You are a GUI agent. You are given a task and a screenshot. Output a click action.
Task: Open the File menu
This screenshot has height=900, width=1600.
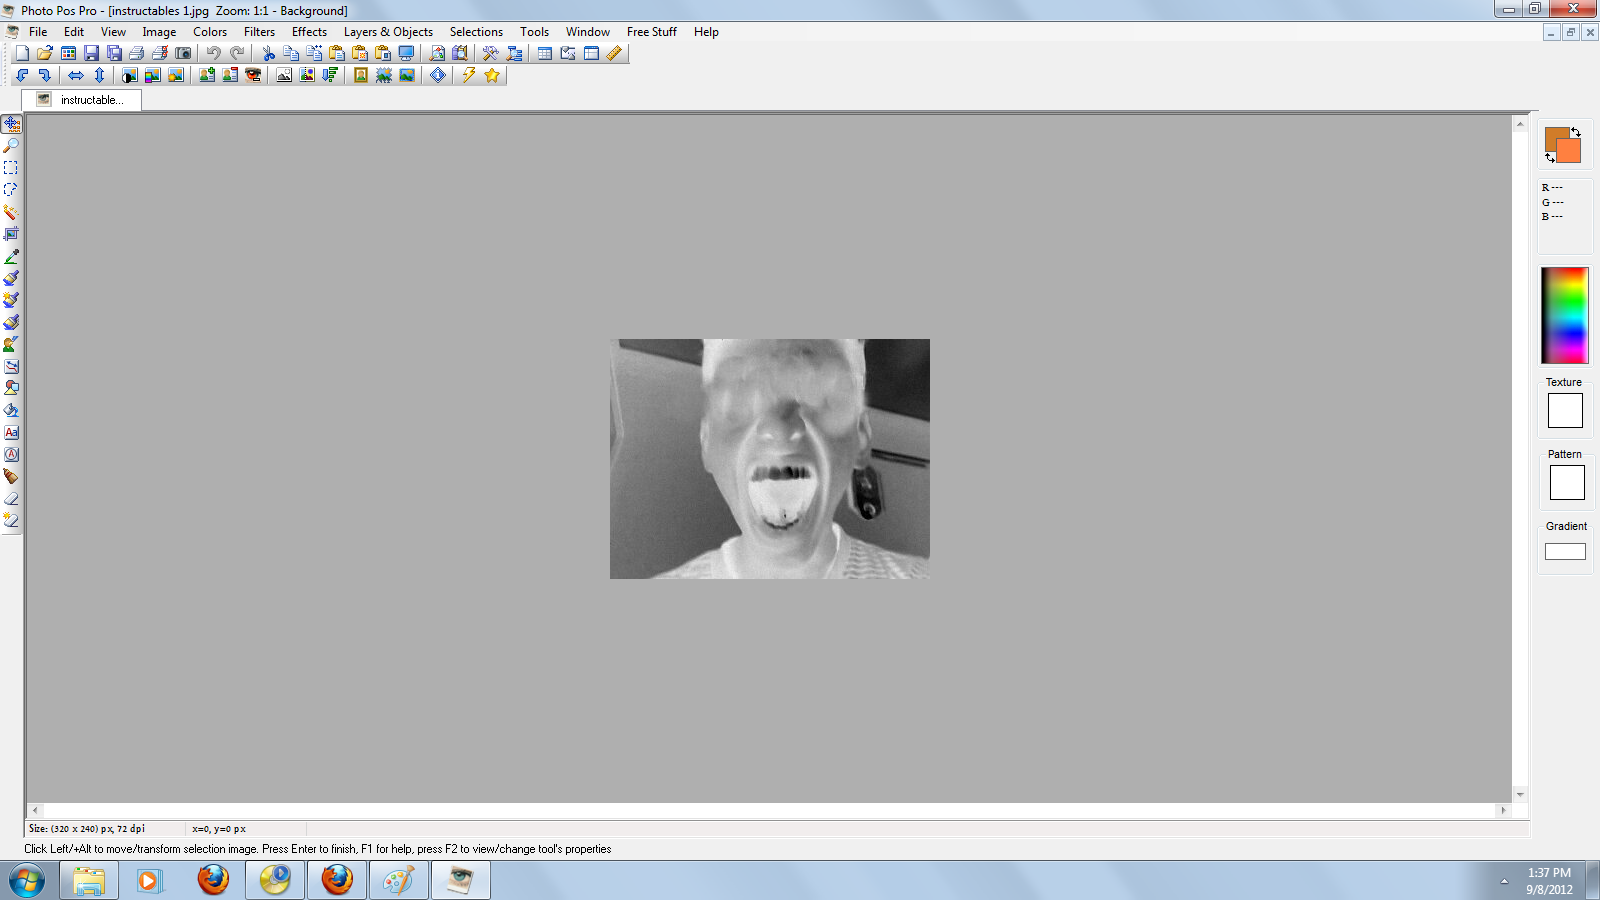pos(38,32)
